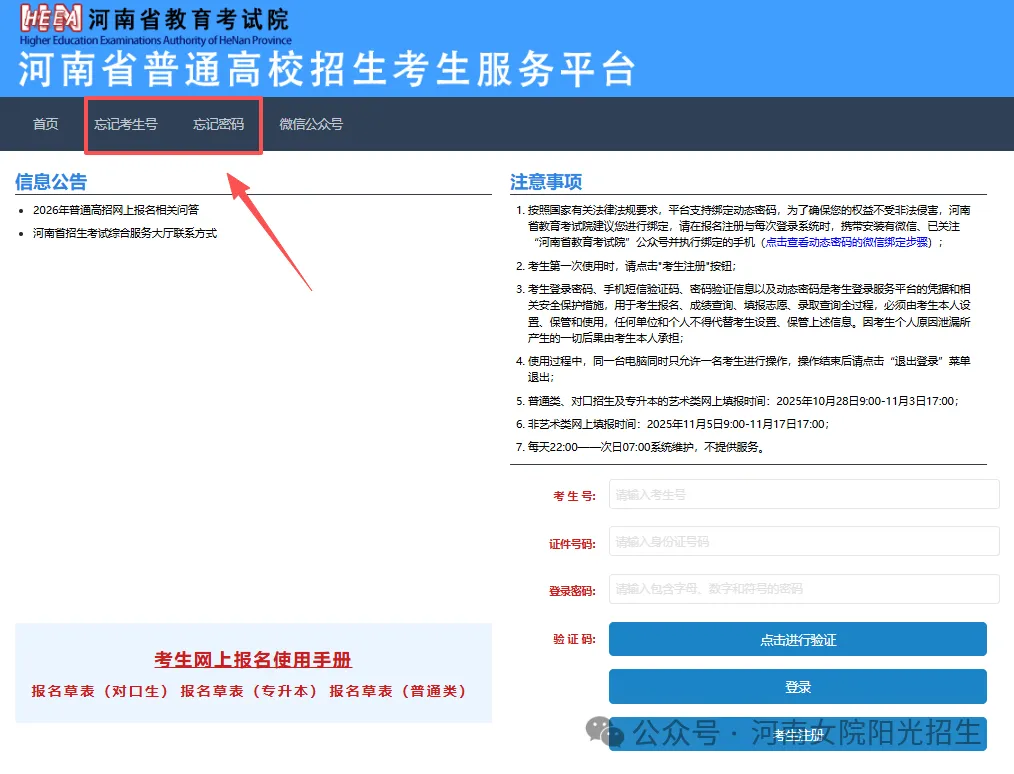Open the 忘记密码 menu item
Screen dimensions: 1014x774
(218, 125)
